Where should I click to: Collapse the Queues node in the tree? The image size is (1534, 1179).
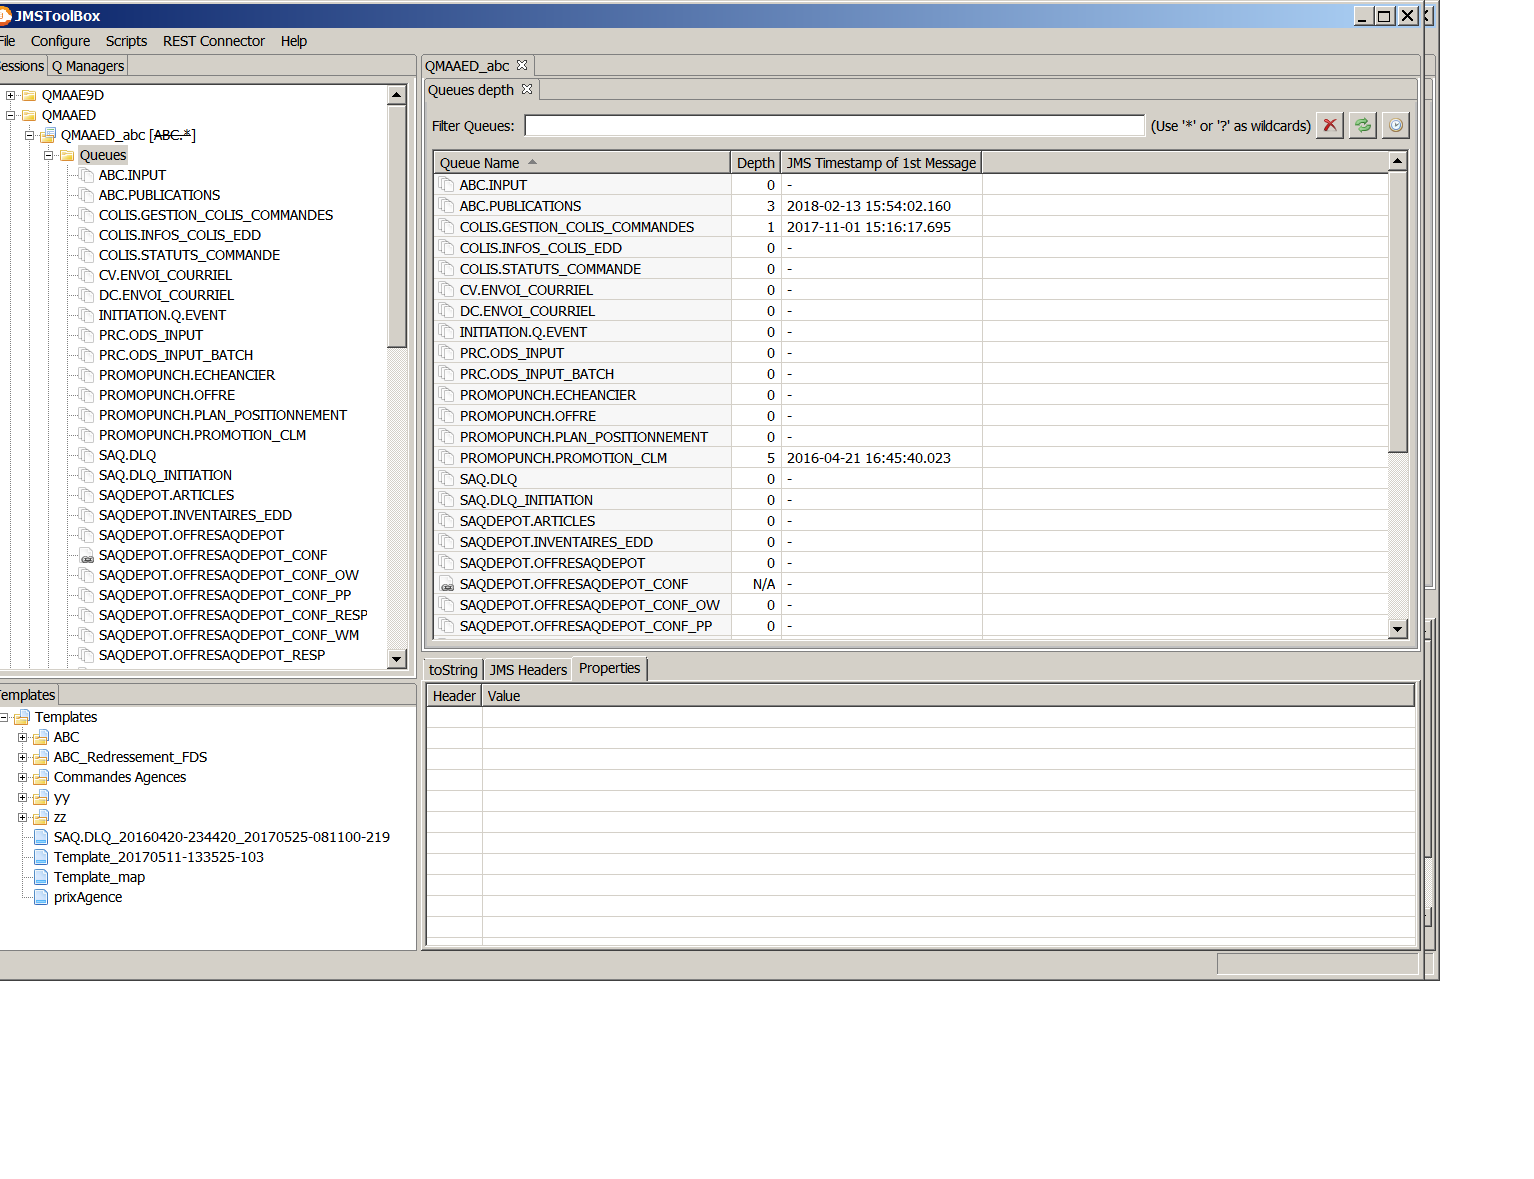point(48,155)
